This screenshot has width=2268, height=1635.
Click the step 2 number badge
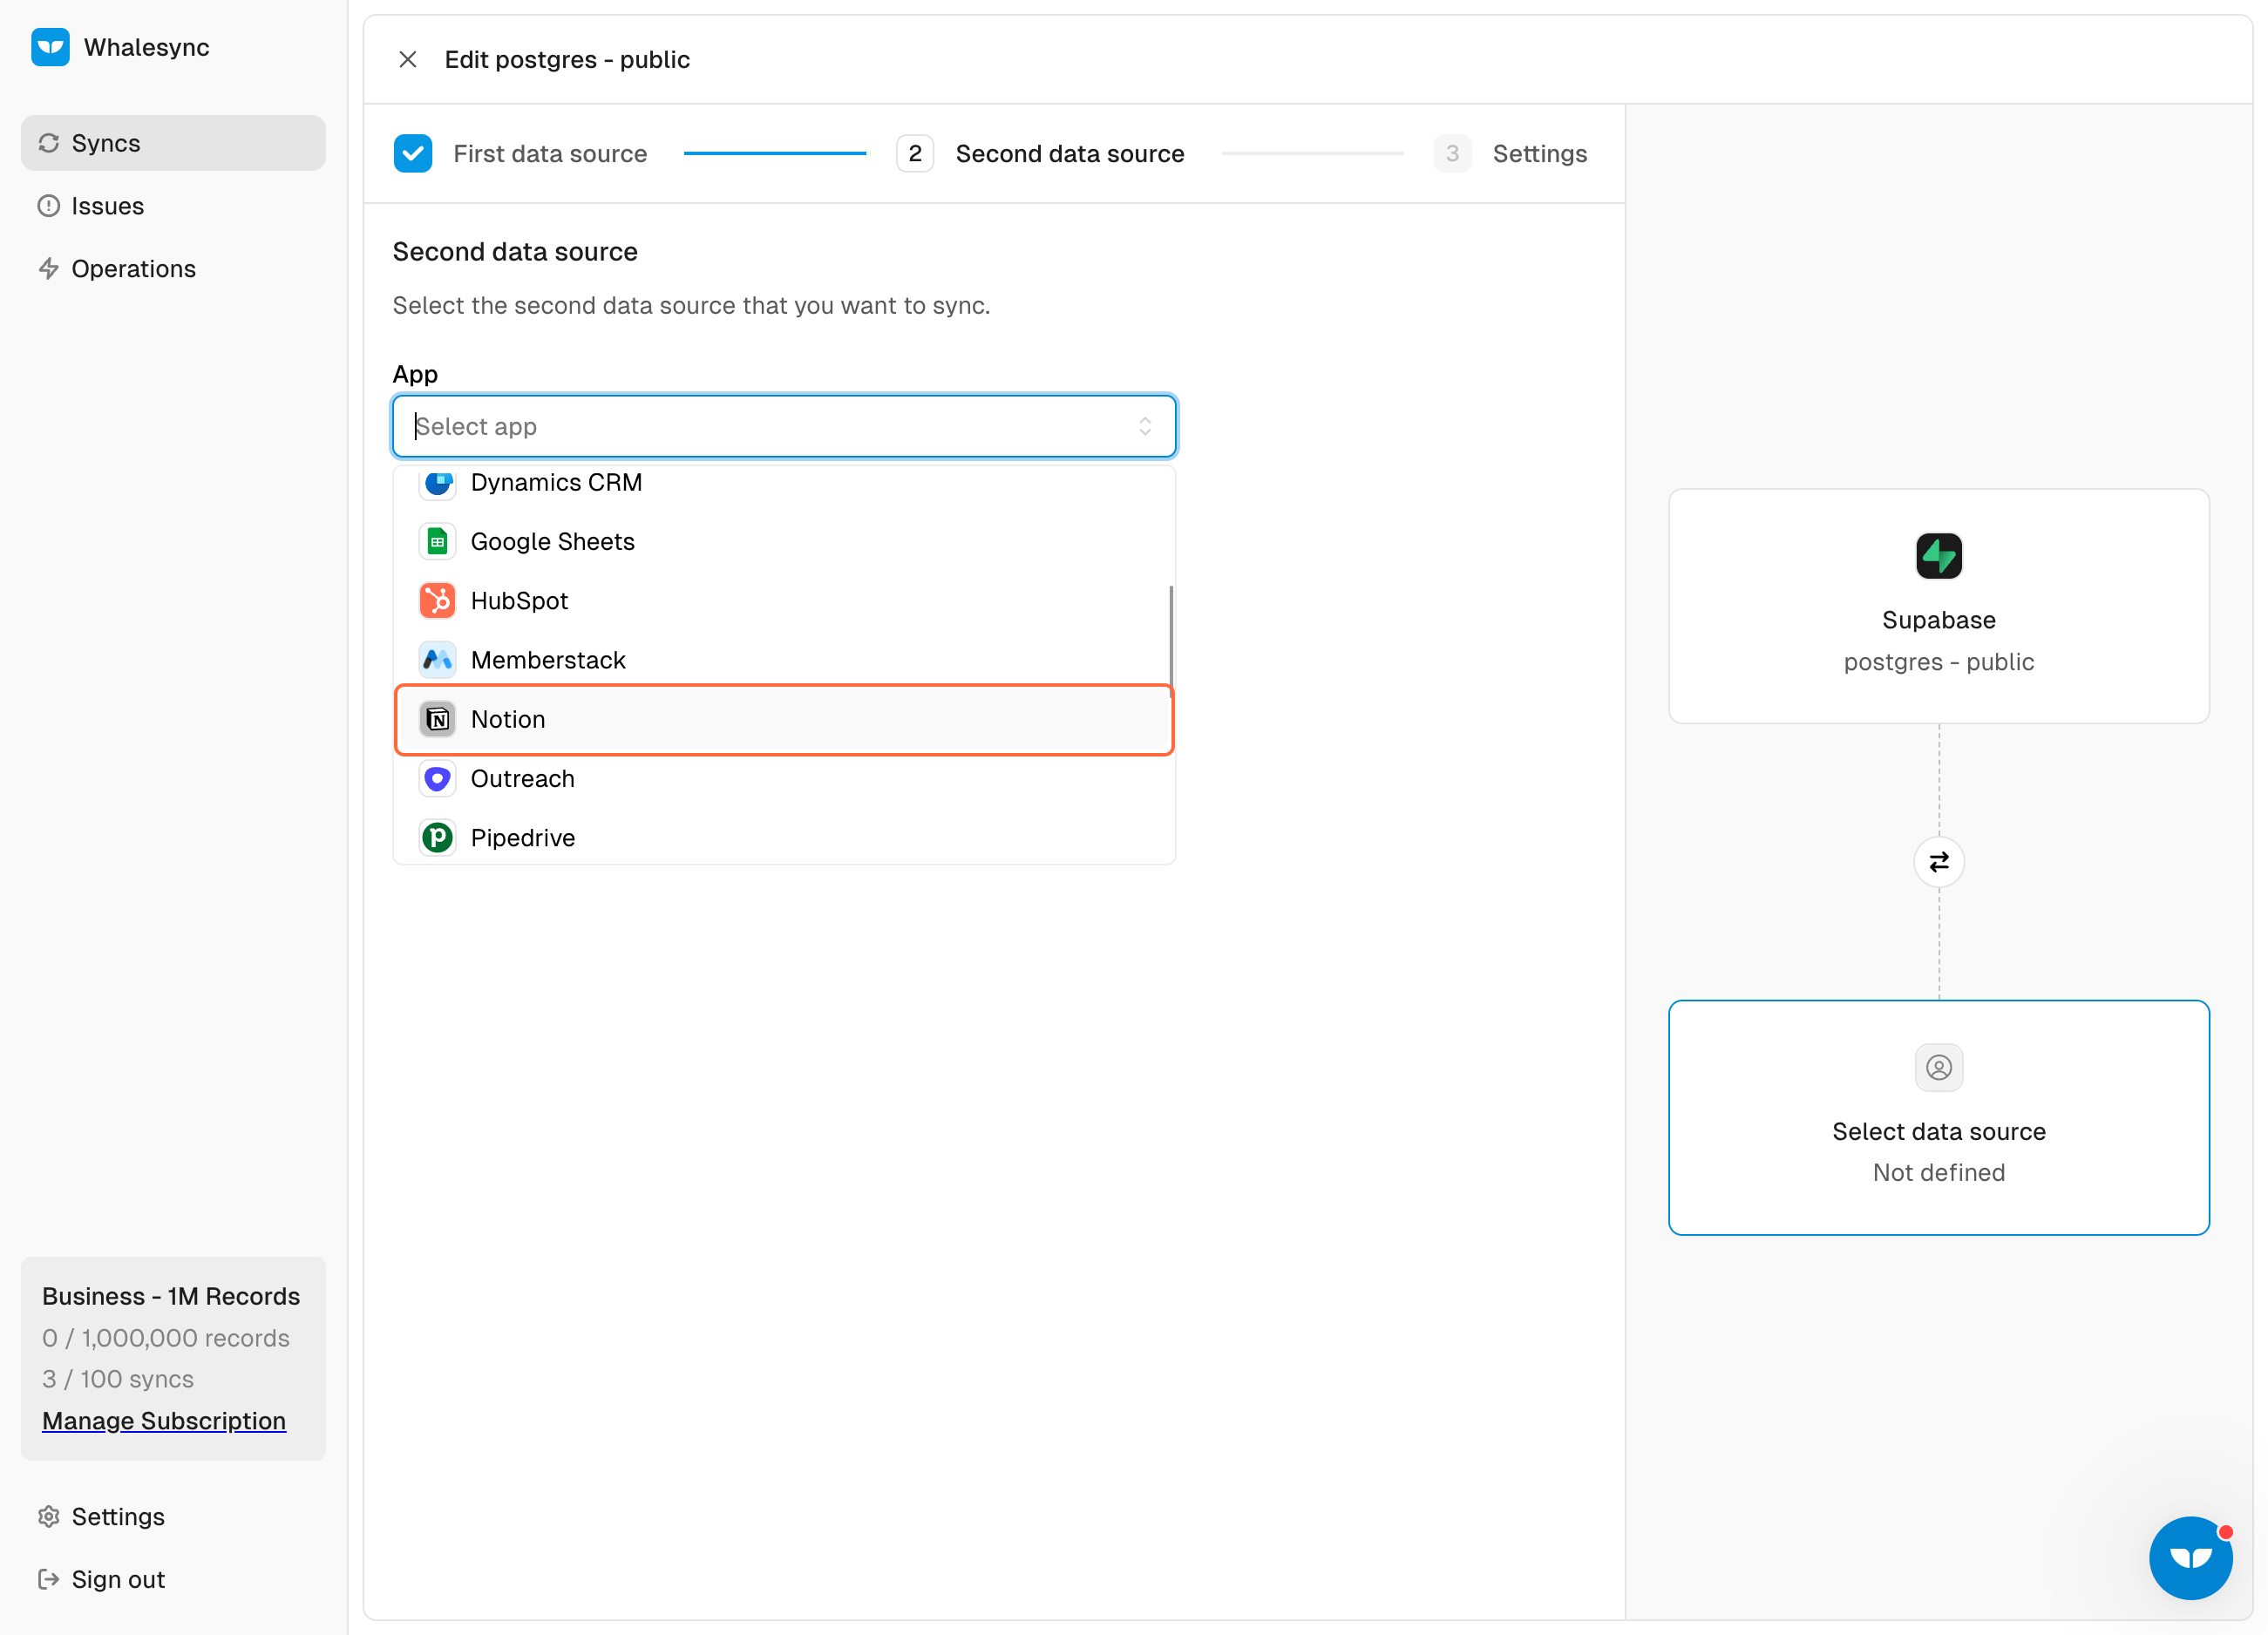point(915,153)
